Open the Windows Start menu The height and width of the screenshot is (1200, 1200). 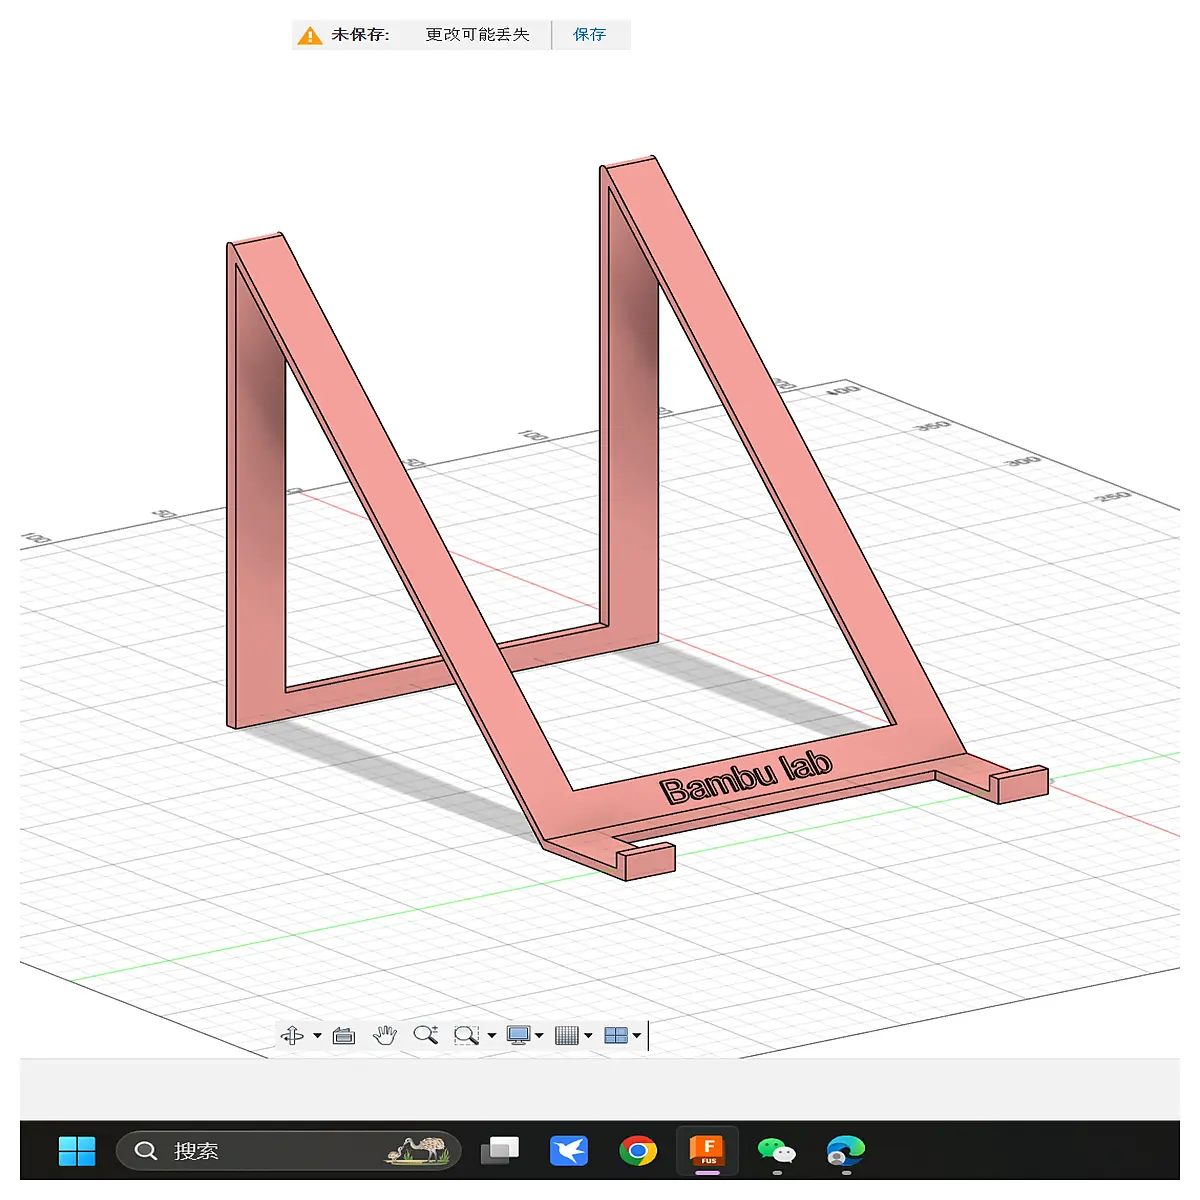[x=77, y=1151]
